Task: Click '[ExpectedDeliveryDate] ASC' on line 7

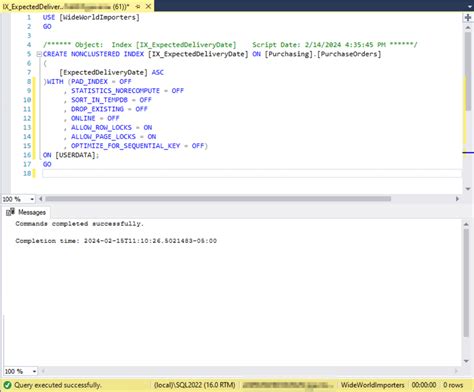Action: coord(111,72)
